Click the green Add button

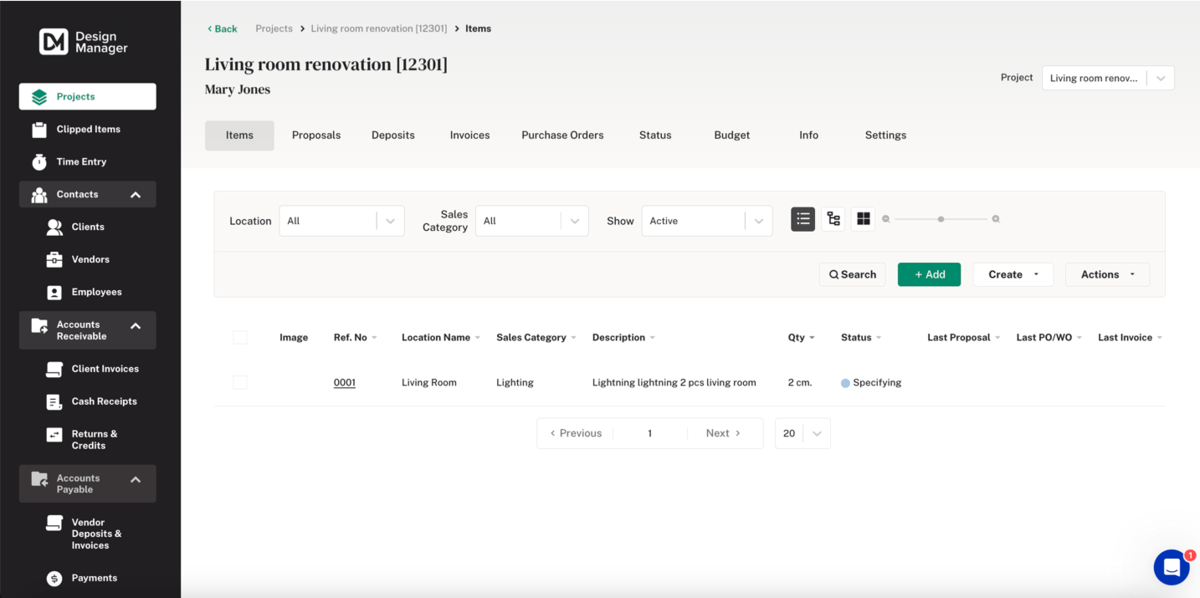[928, 273]
